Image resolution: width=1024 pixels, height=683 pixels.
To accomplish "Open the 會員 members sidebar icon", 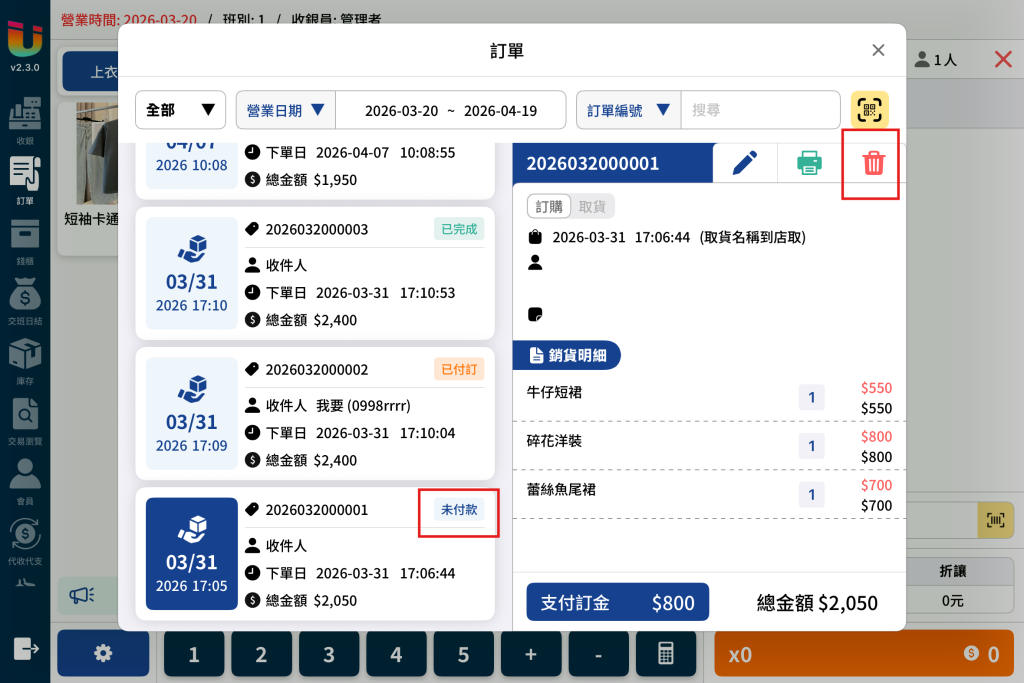I will coord(25,481).
